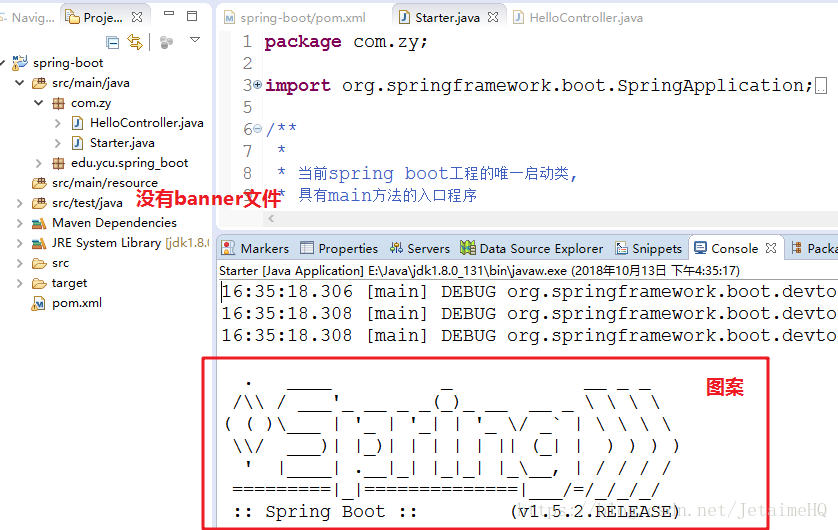Click target folder icon
838x530 pixels.
(38, 283)
